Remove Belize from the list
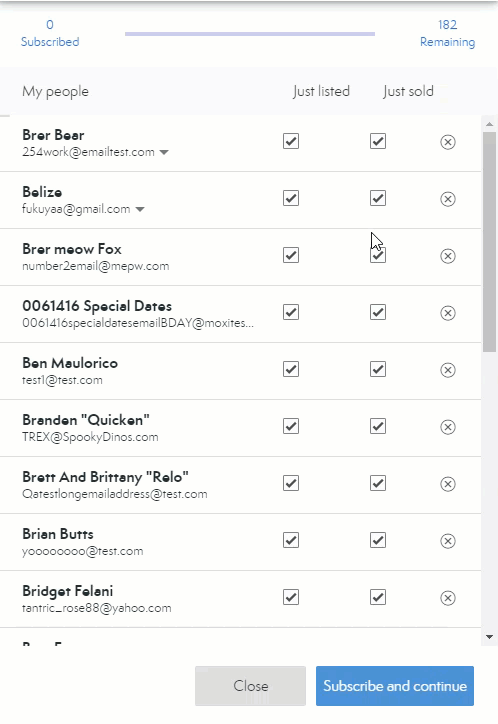The height and width of the screenshot is (724, 498). [x=448, y=199]
